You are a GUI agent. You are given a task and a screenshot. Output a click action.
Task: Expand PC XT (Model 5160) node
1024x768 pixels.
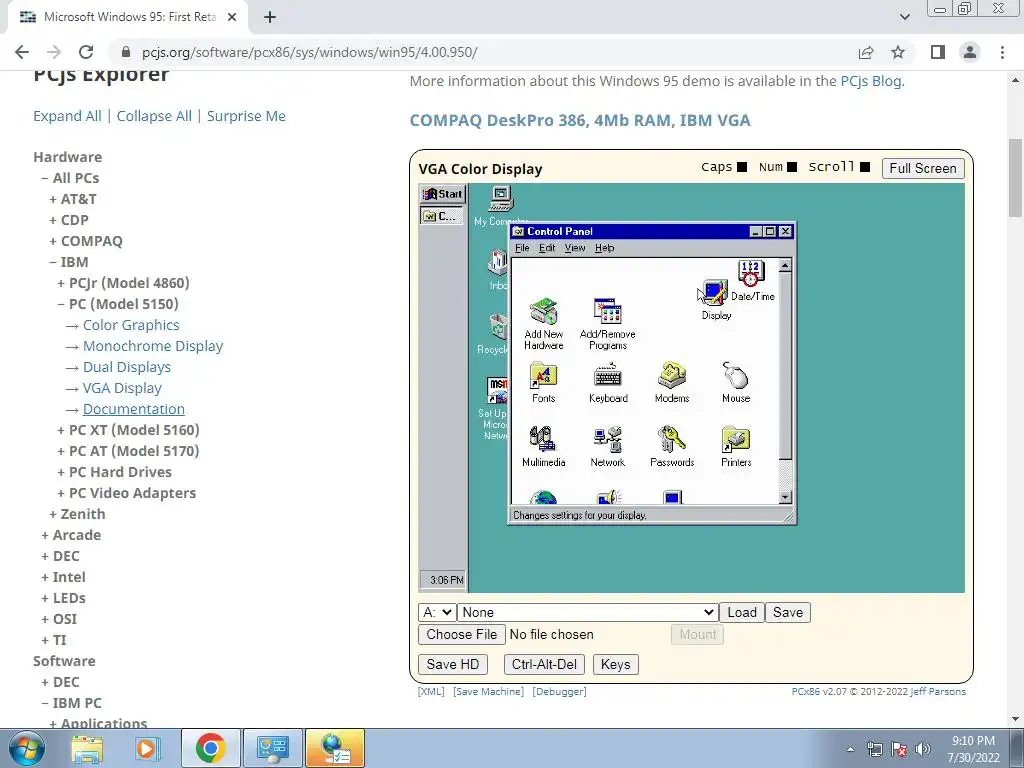(x=128, y=430)
